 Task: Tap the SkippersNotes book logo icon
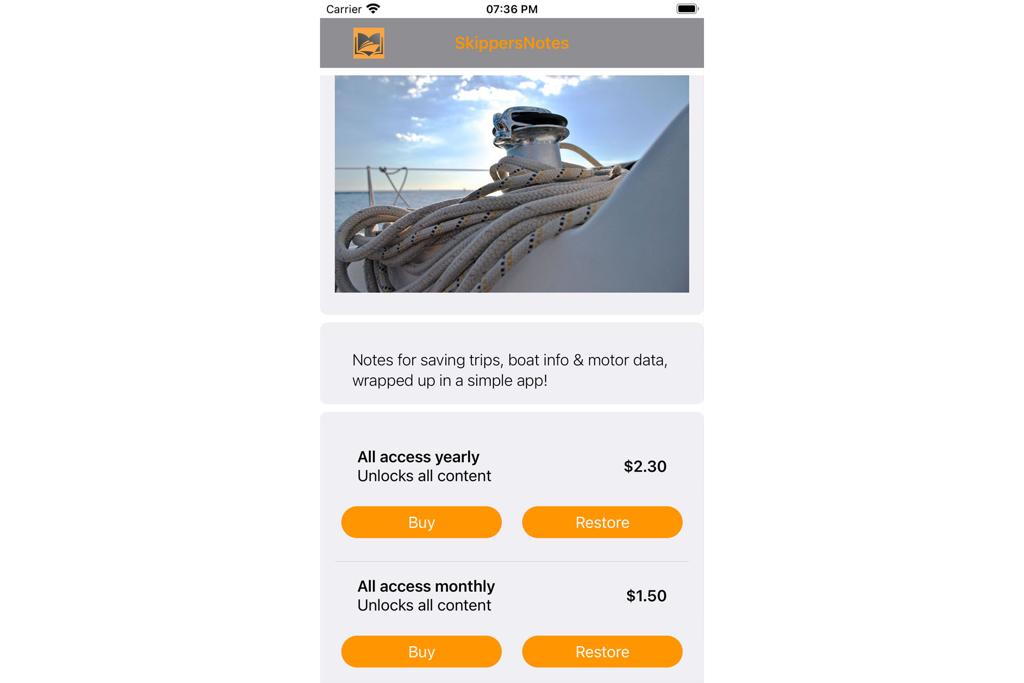click(x=368, y=43)
